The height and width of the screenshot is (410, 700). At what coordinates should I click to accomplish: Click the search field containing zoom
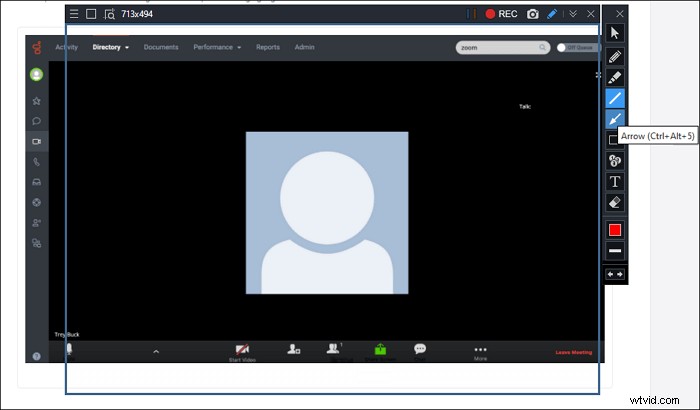[502, 47]
